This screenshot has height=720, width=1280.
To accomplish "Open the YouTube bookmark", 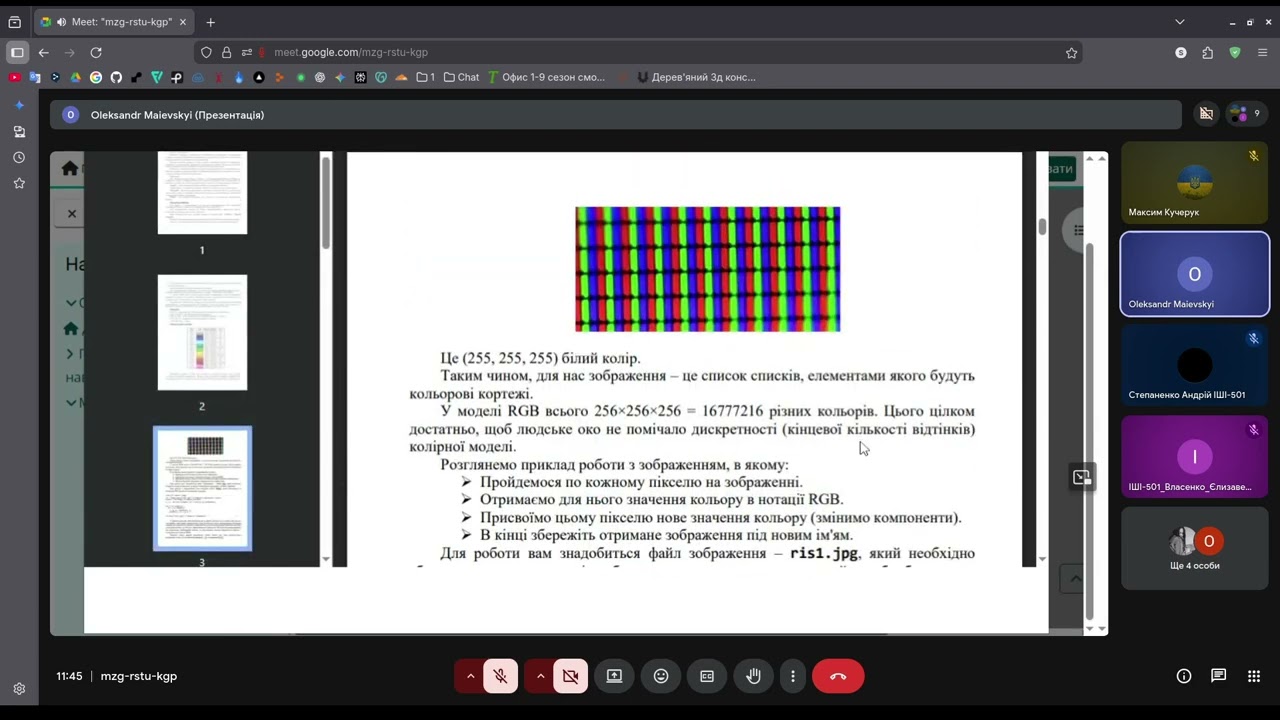I will (14, 77).
